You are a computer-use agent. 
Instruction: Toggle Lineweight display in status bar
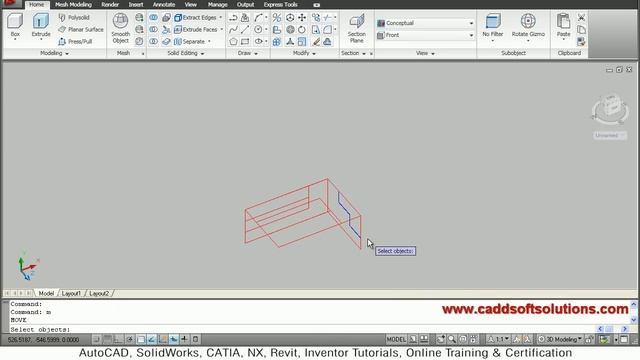tap(184, 339)
